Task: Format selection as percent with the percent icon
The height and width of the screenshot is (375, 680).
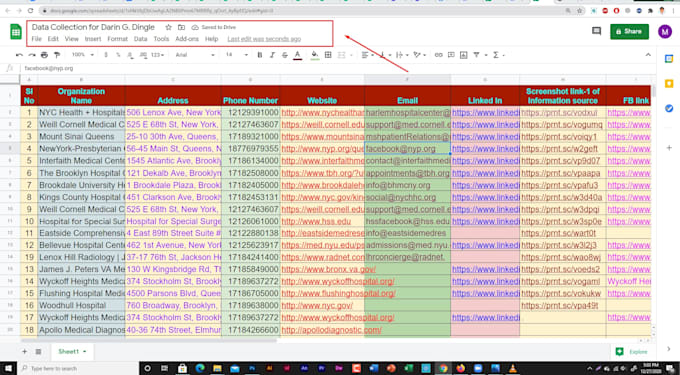Action: tap(118, 55)
